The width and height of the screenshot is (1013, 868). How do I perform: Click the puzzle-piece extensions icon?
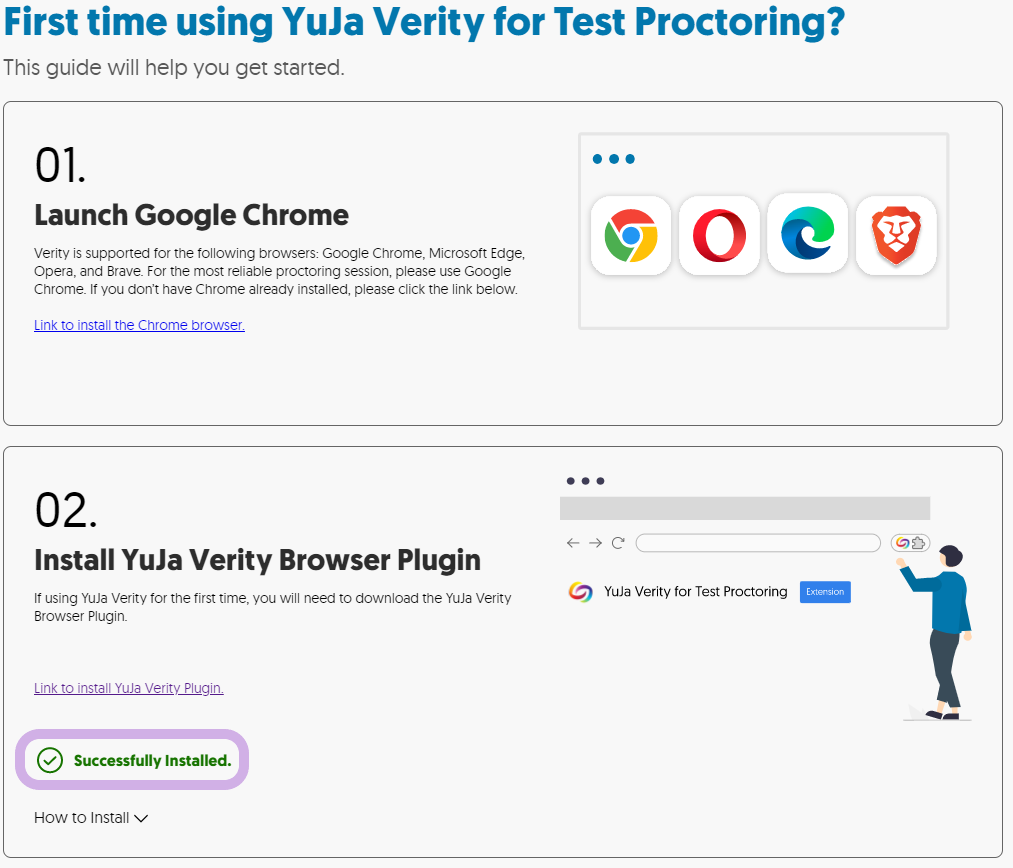coord(918,542)
